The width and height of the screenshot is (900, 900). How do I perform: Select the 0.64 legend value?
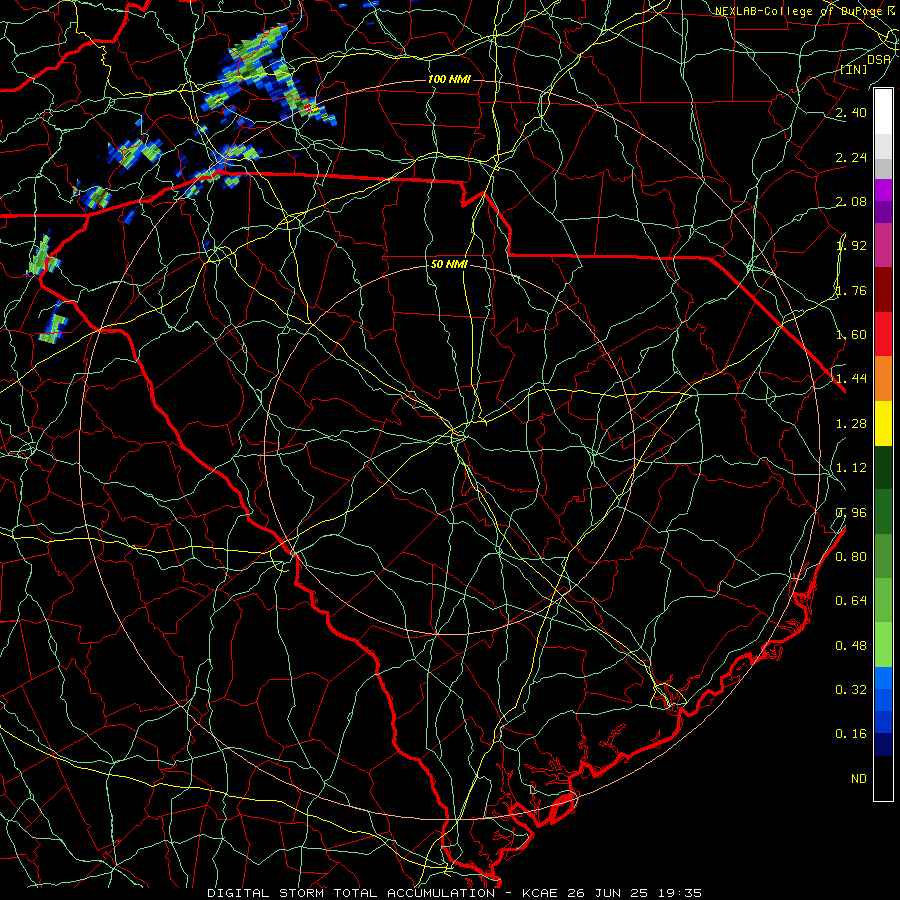click(851, 601)
